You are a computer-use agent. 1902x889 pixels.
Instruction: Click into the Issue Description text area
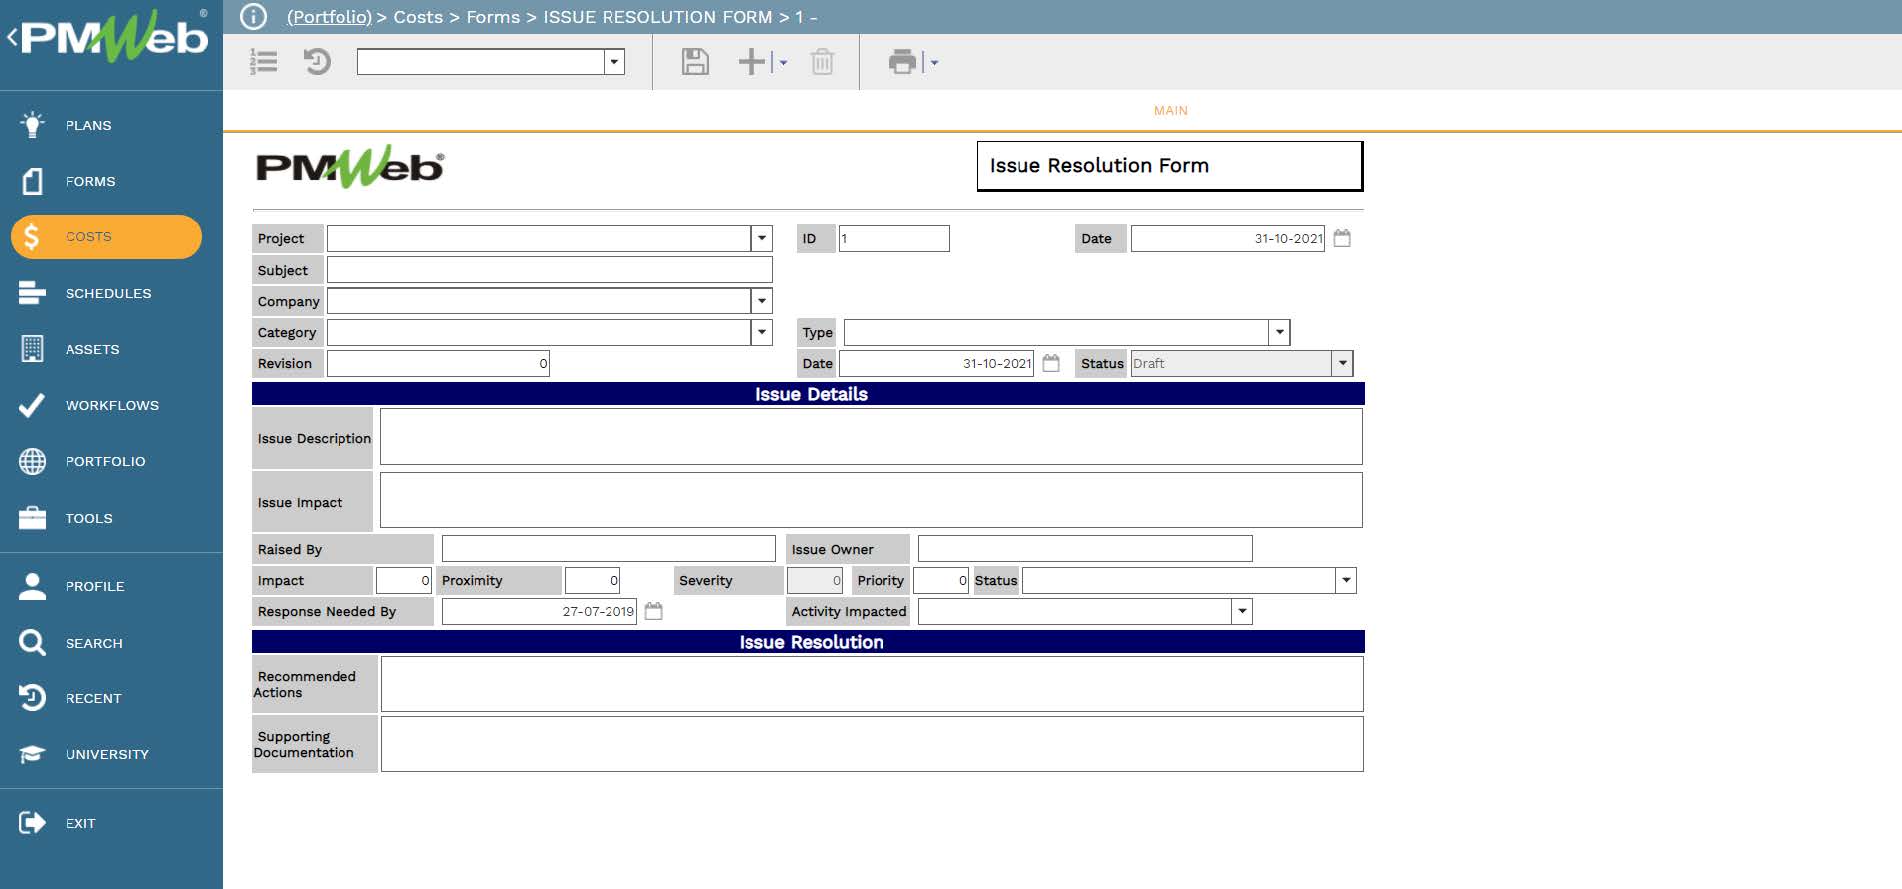[871, 437]
